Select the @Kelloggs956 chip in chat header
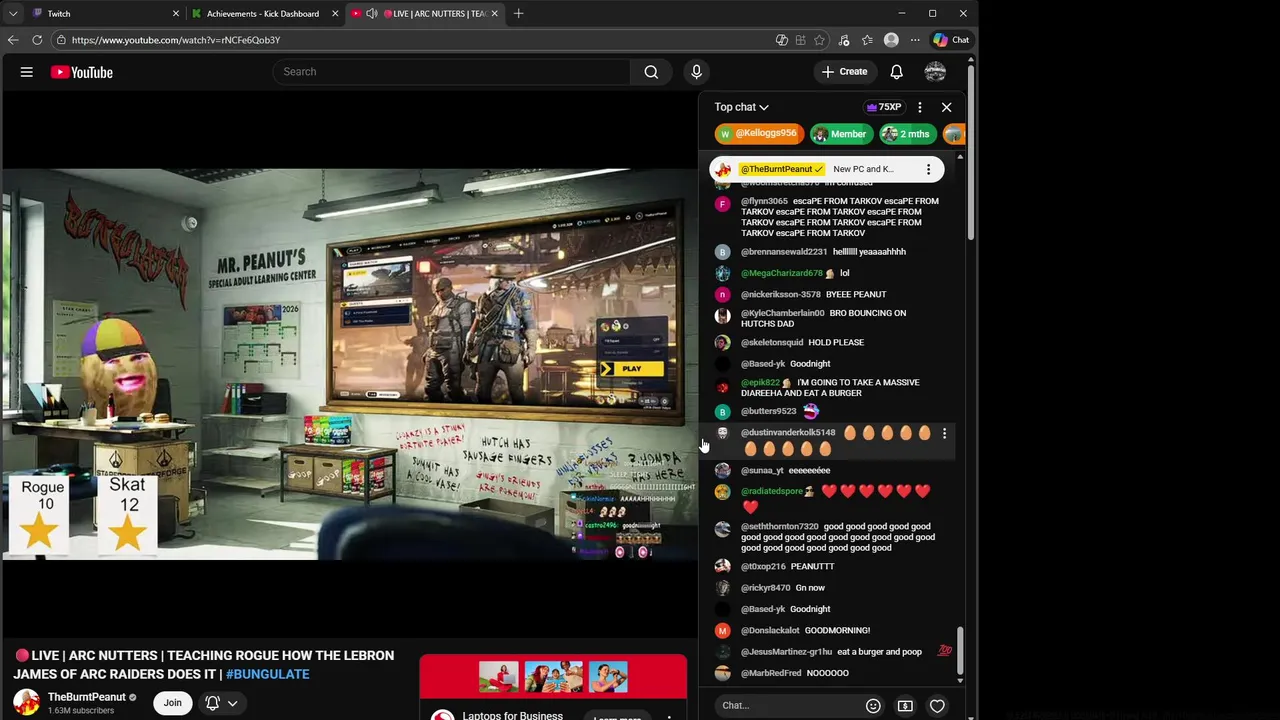The image size is (1280, 720). (759, 134)
